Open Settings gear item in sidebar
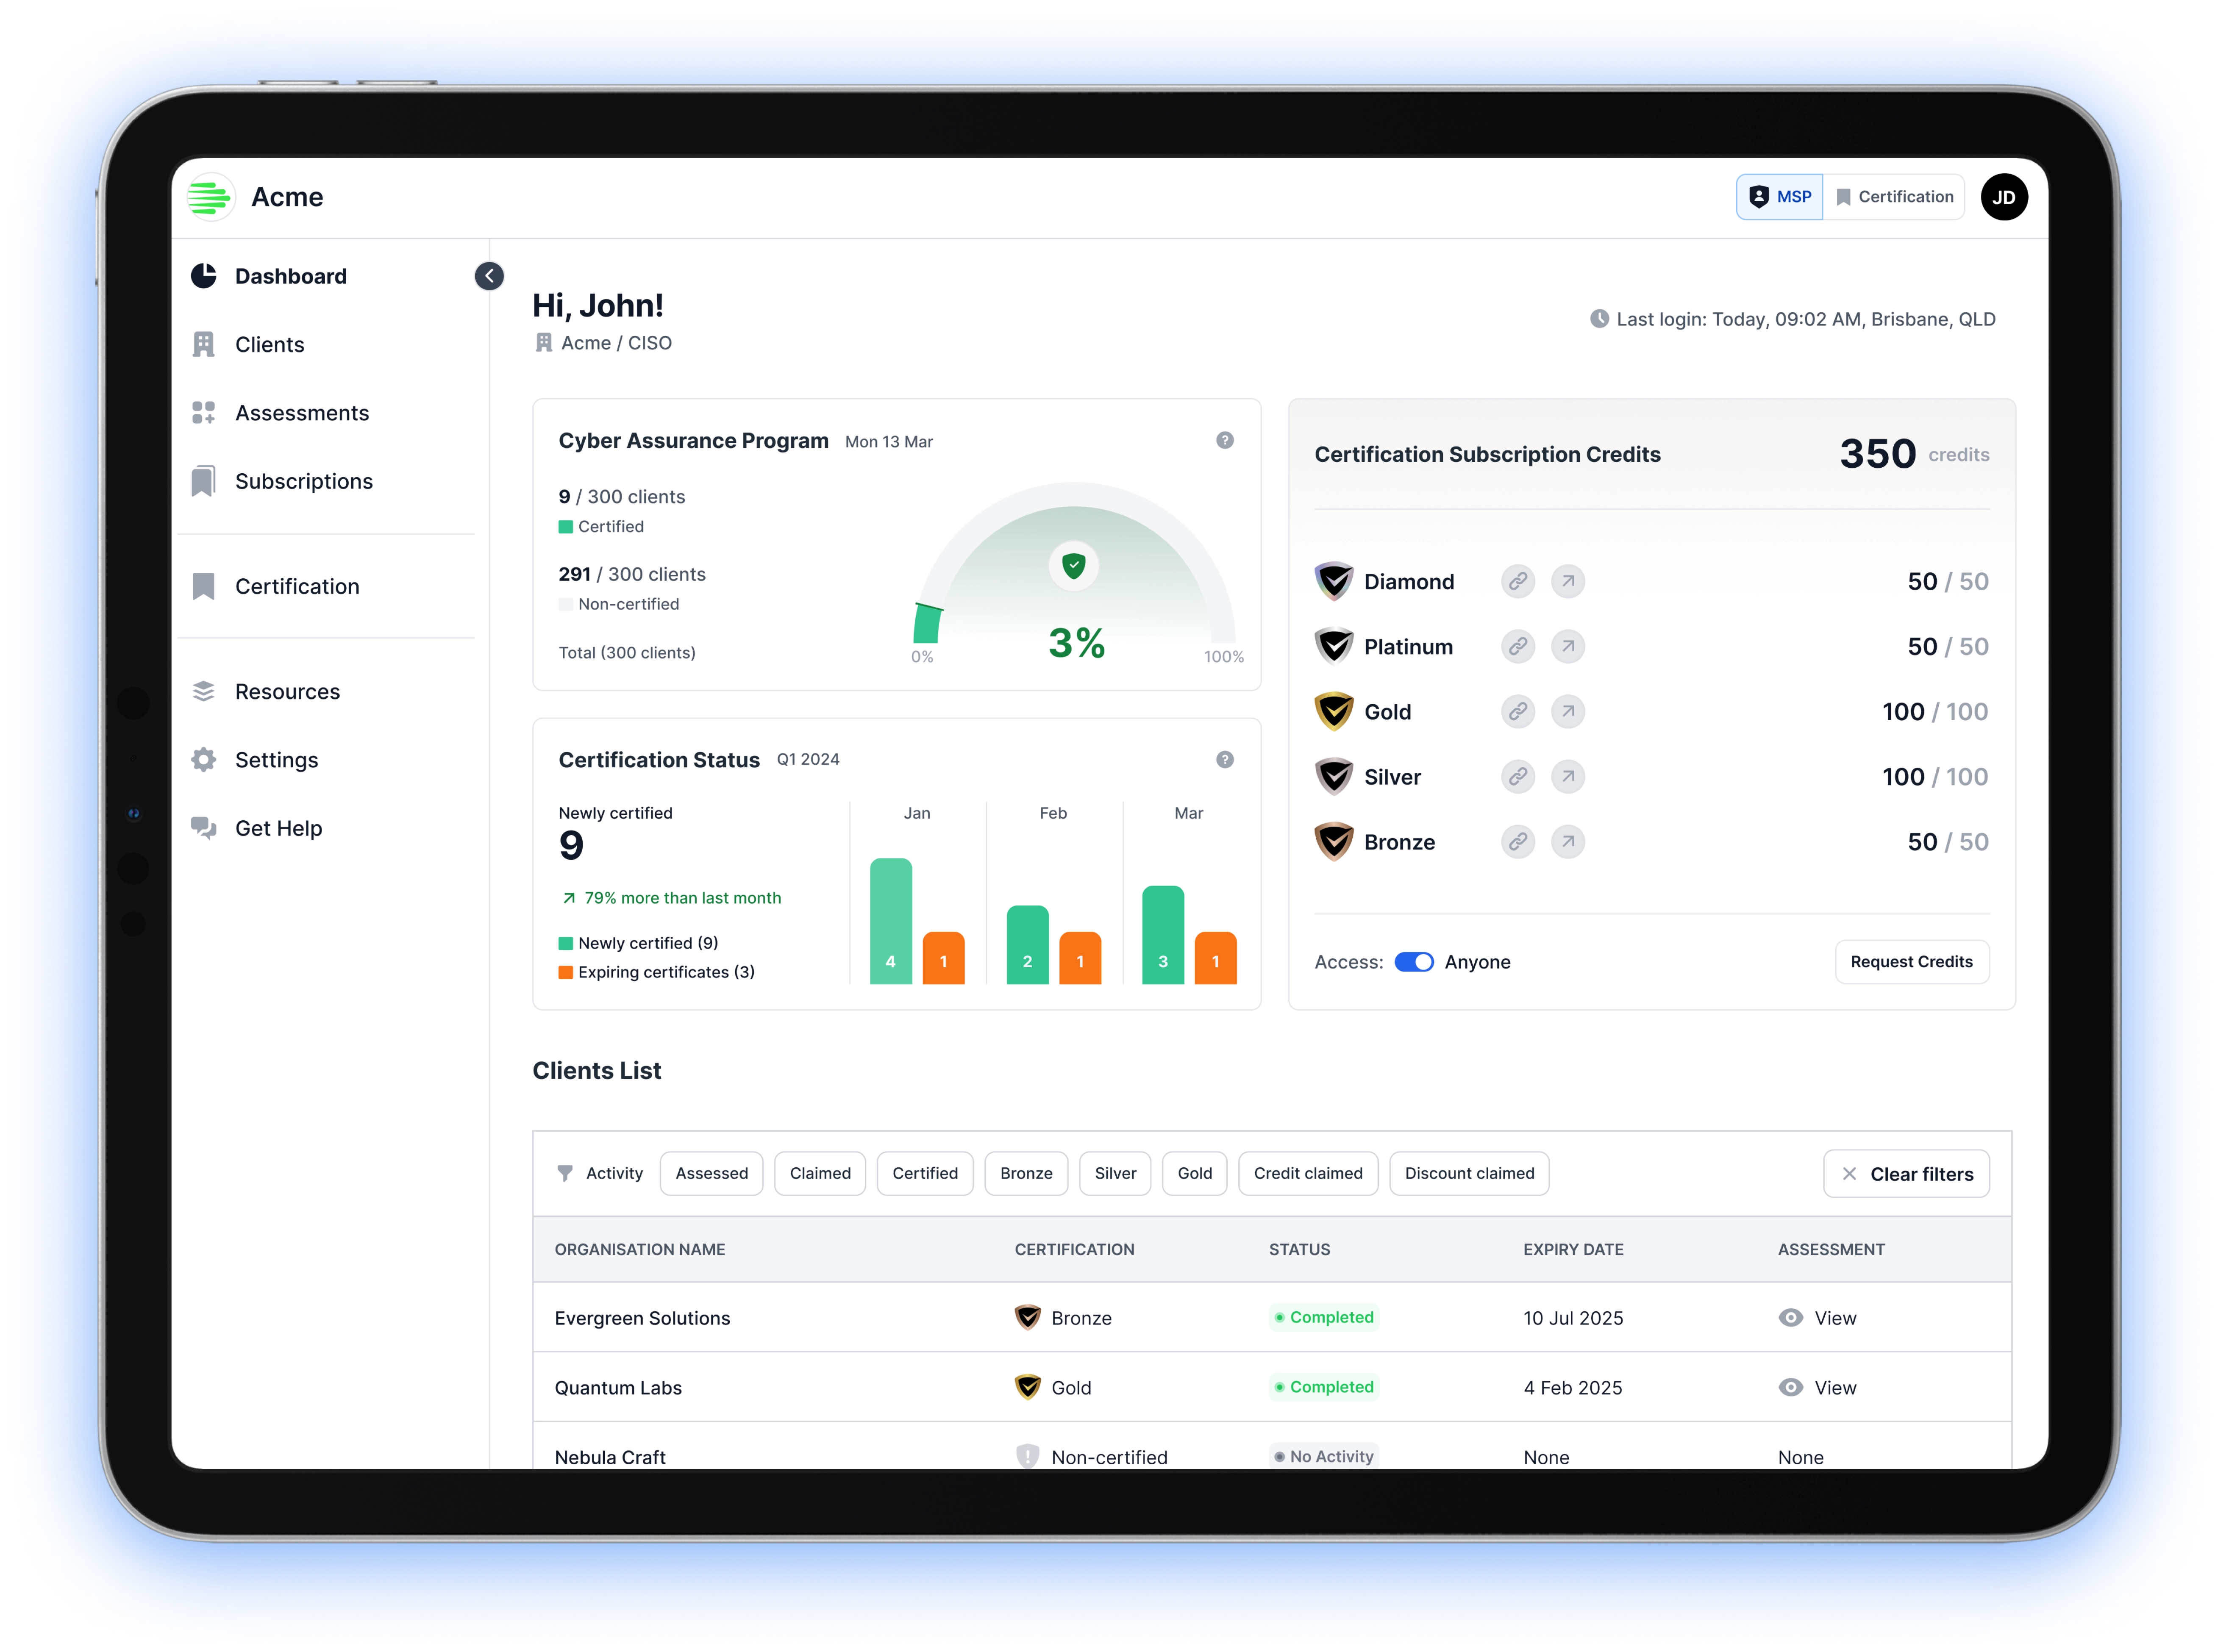Viewport: 2215px width, 1652px height. click(x=255, y=760)
